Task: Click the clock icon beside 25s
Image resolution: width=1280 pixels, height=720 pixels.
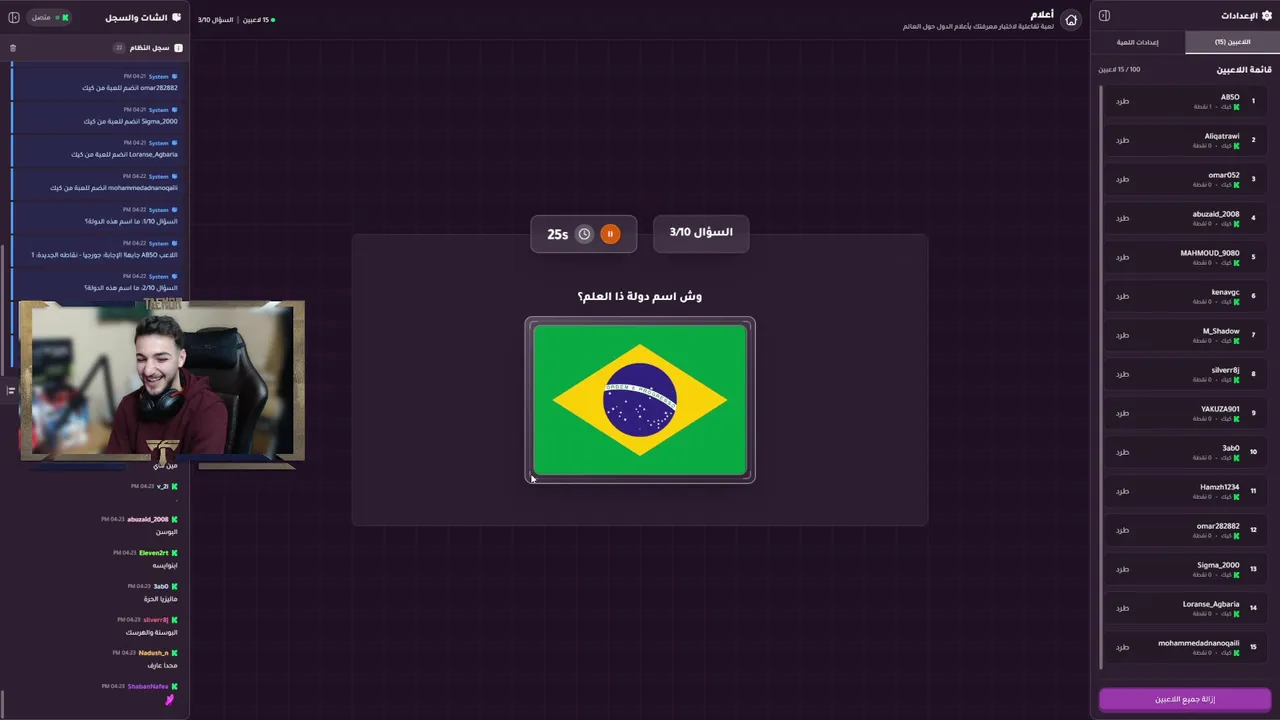Action: coord(584,234)
